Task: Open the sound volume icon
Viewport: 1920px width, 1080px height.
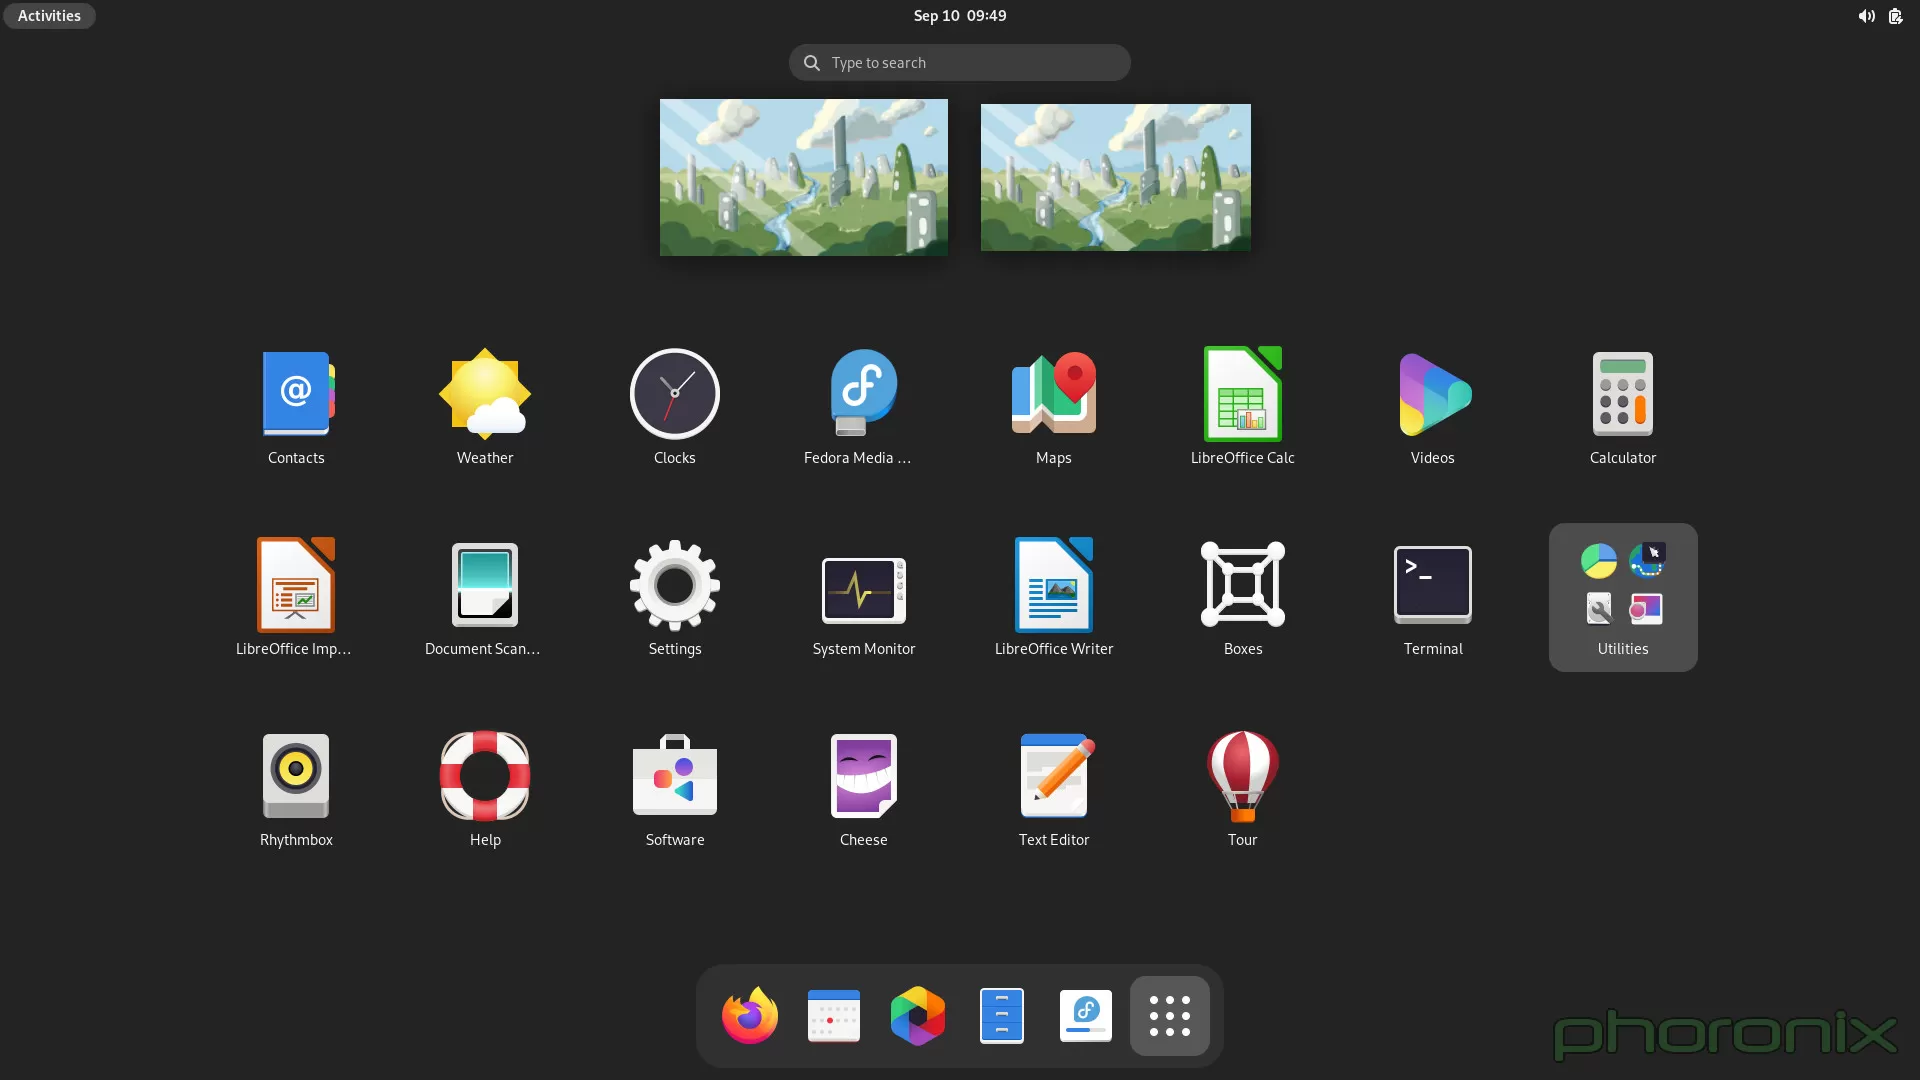Action: click(x=1865, y=15)
